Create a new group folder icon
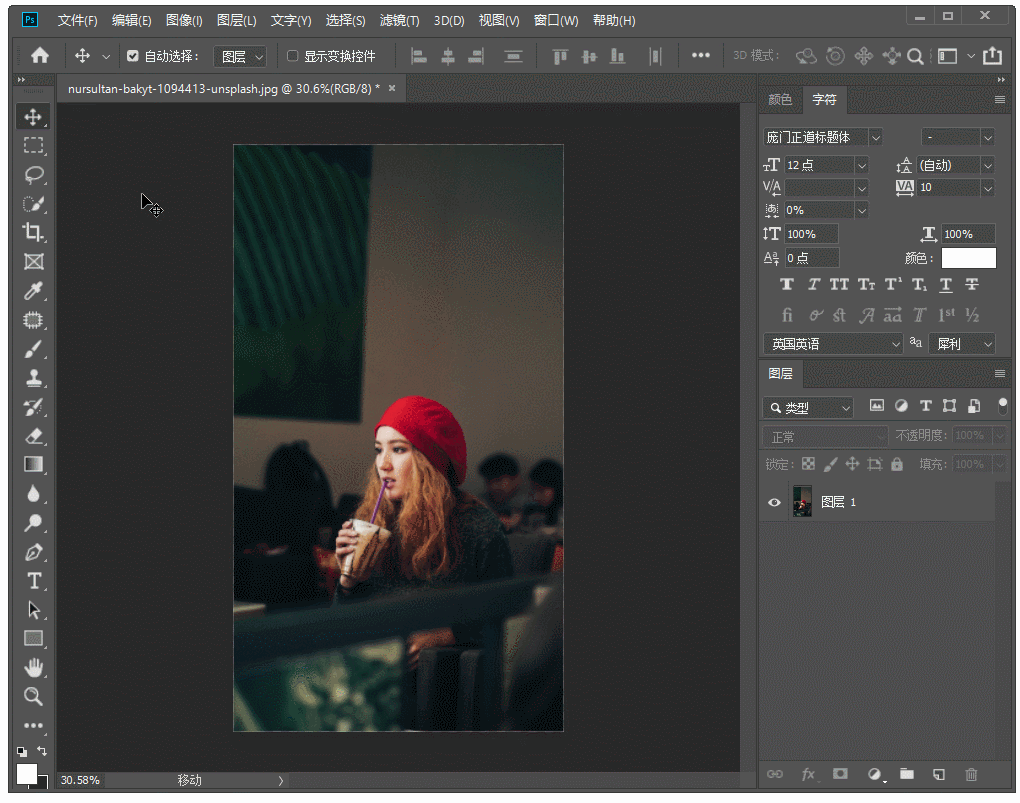Image resolution: width=1020 pixels, height=803 pixels. click(x=907, y=774)
